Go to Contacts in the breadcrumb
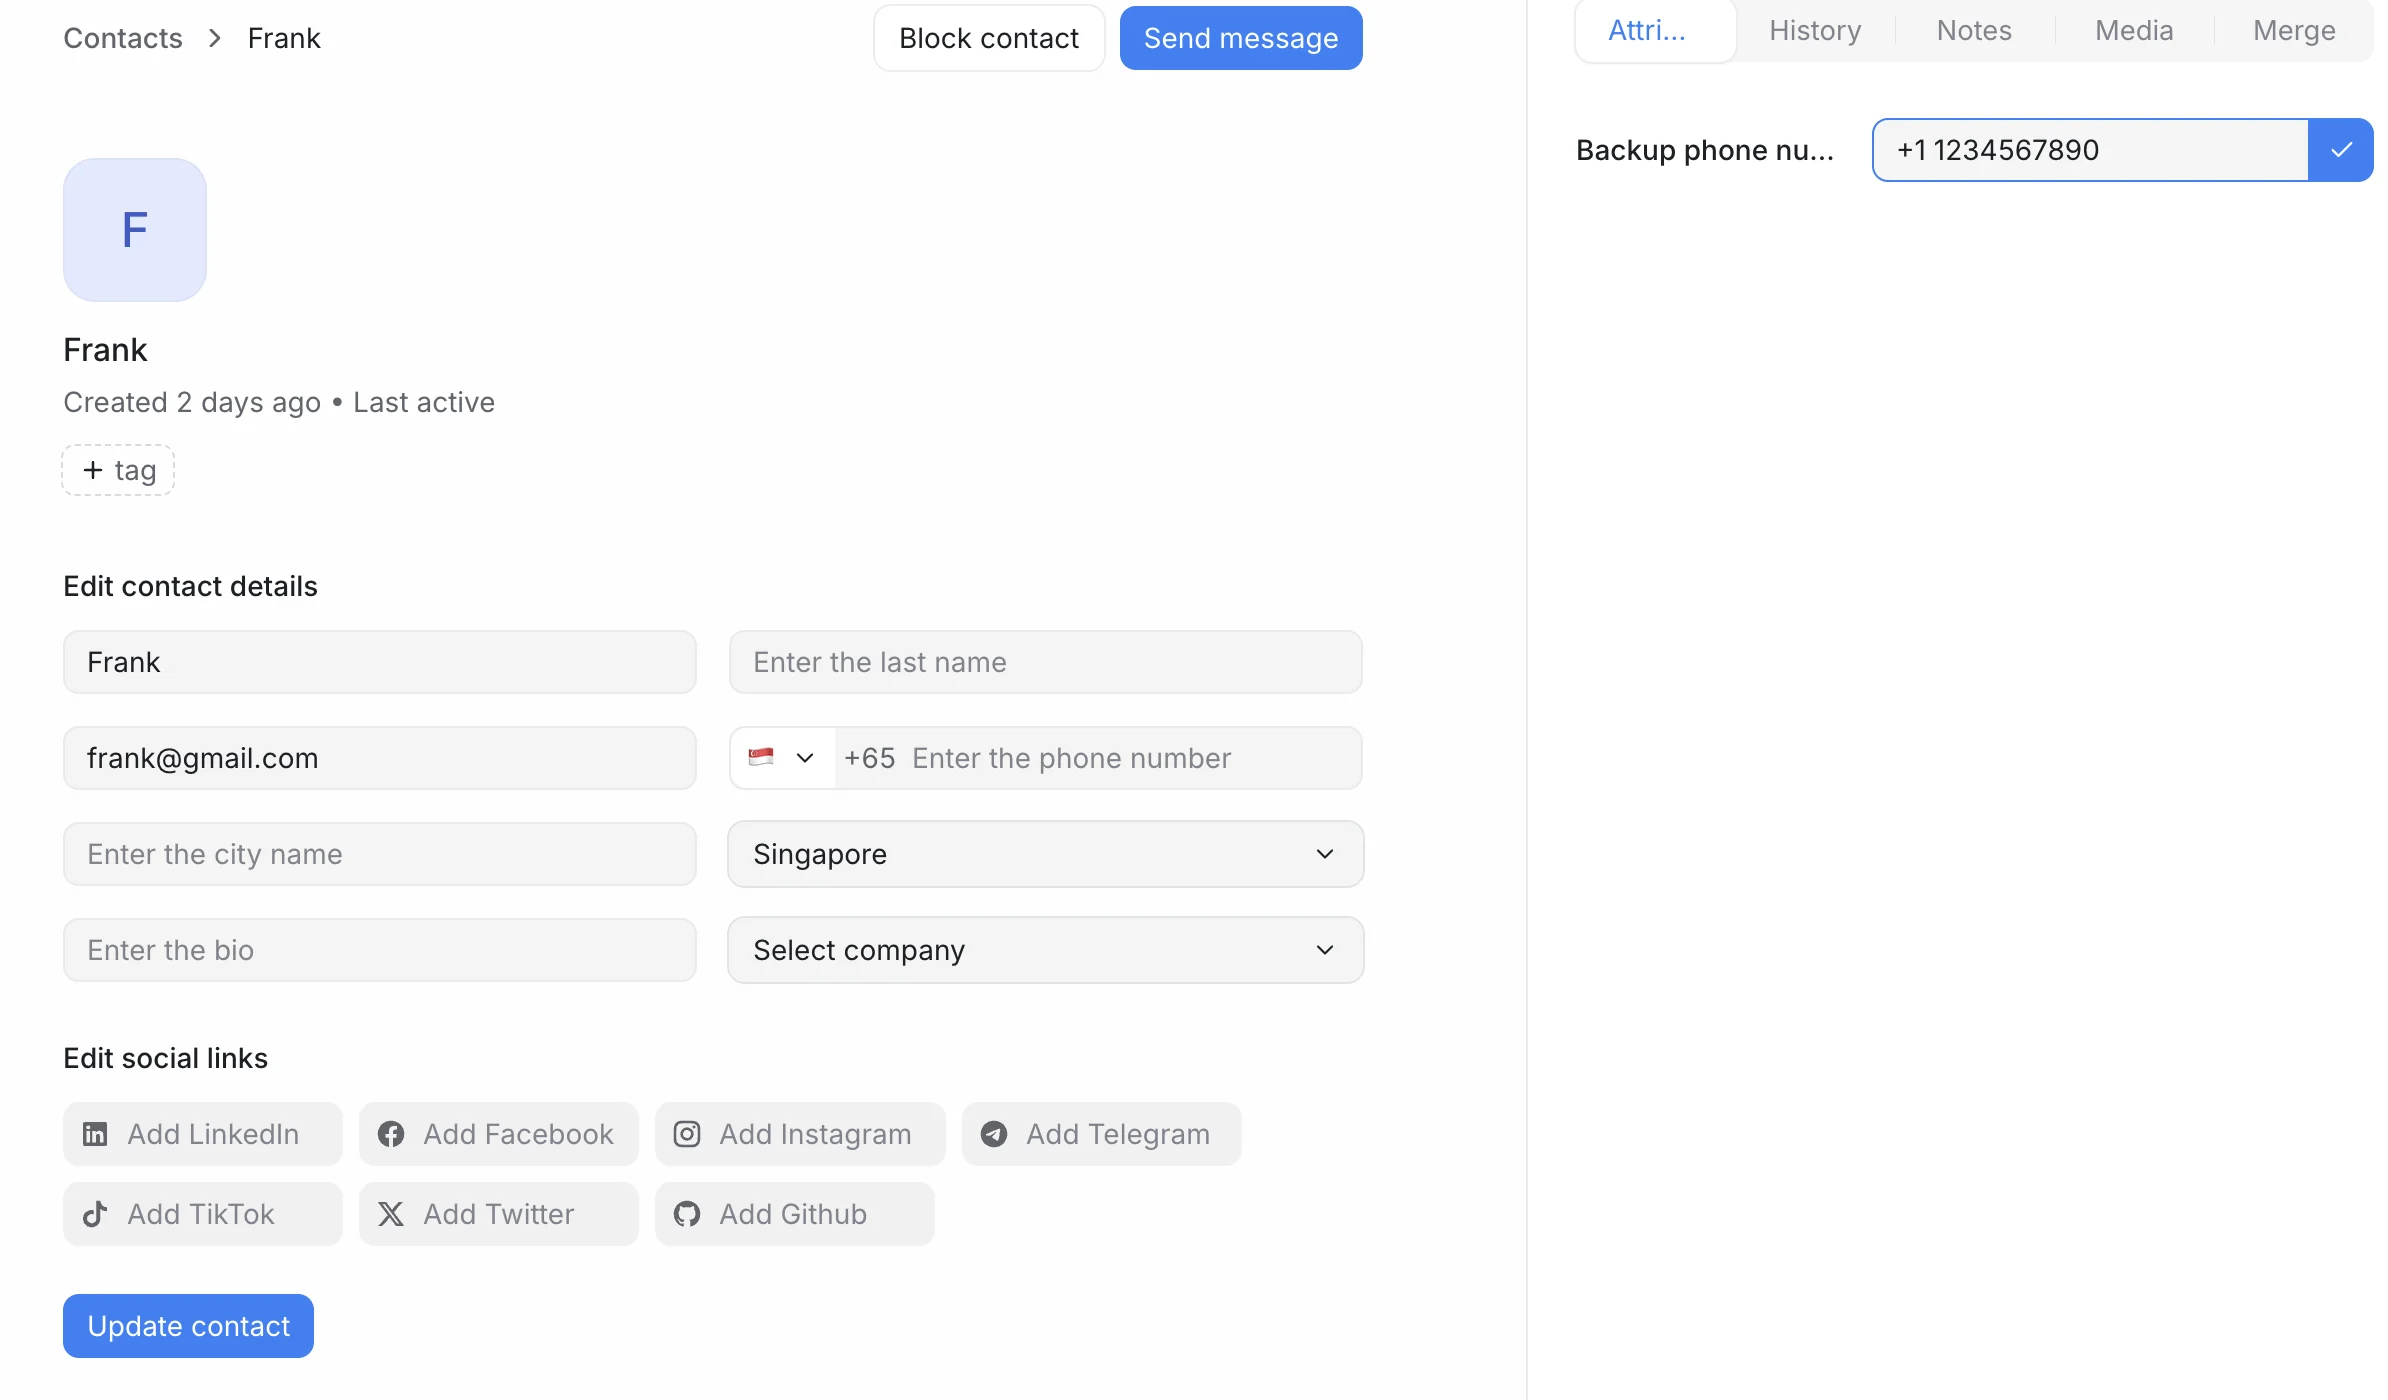Screen dimensions: 2388x1400 pyautogui.click(x=123, y=38)
